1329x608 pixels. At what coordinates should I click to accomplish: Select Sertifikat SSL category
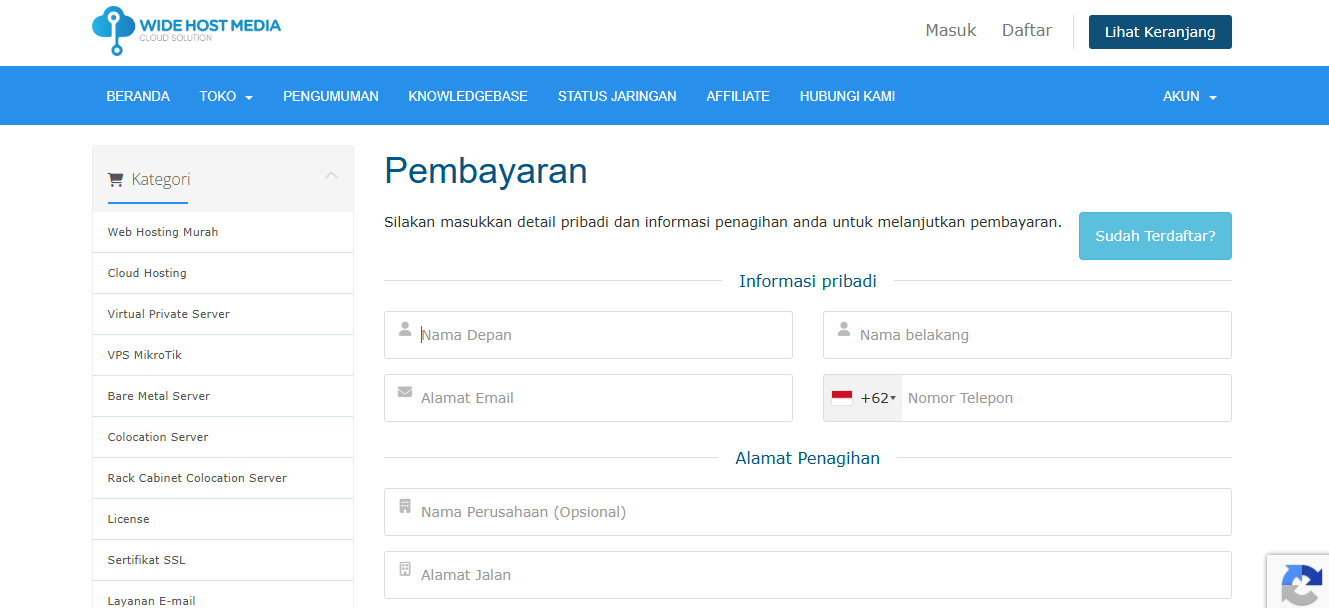coord(223,560)
